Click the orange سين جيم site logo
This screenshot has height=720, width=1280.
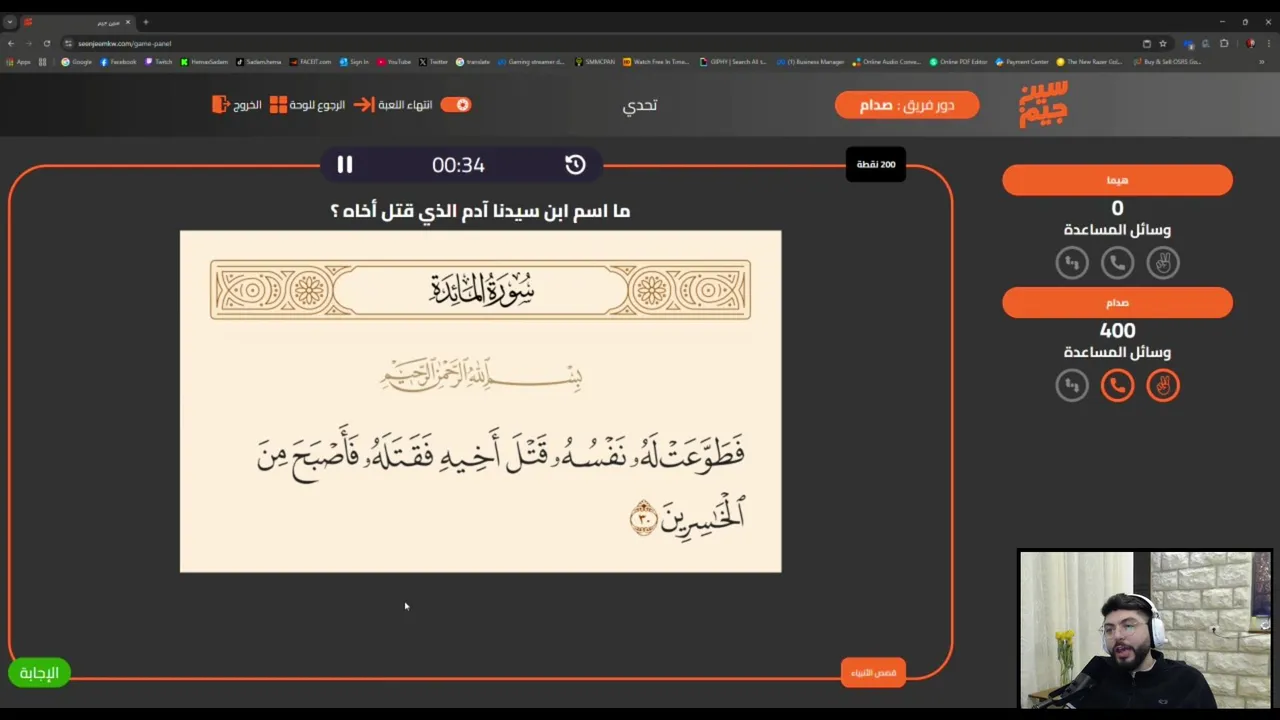pos(1043,104)
